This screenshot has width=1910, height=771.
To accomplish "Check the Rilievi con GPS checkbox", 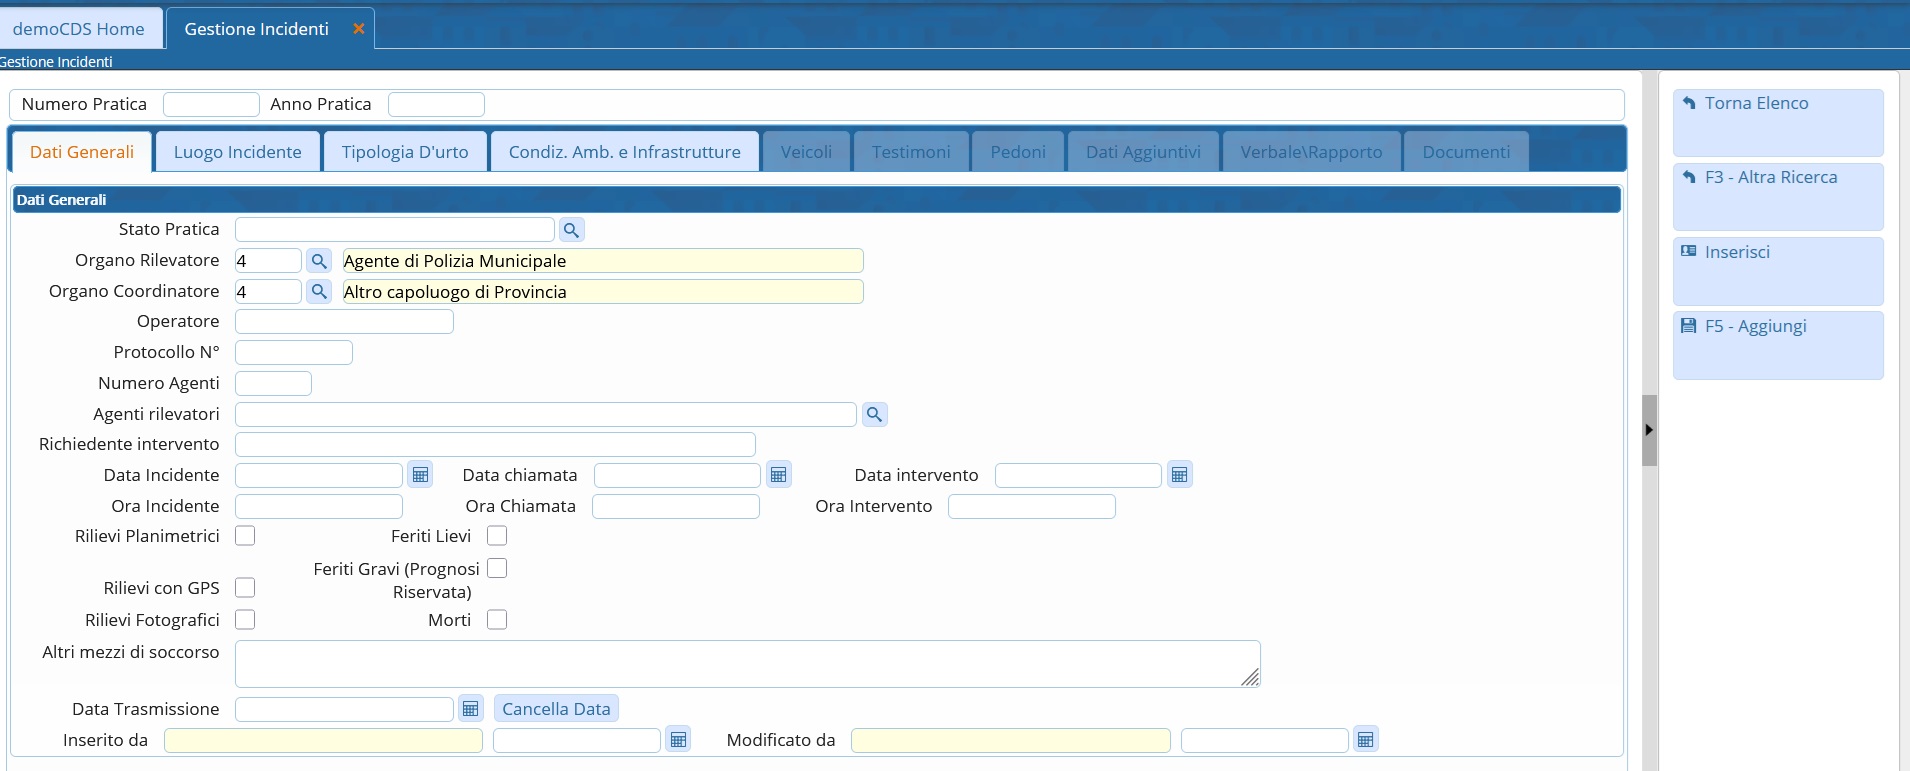I will (x=245, y=588).
